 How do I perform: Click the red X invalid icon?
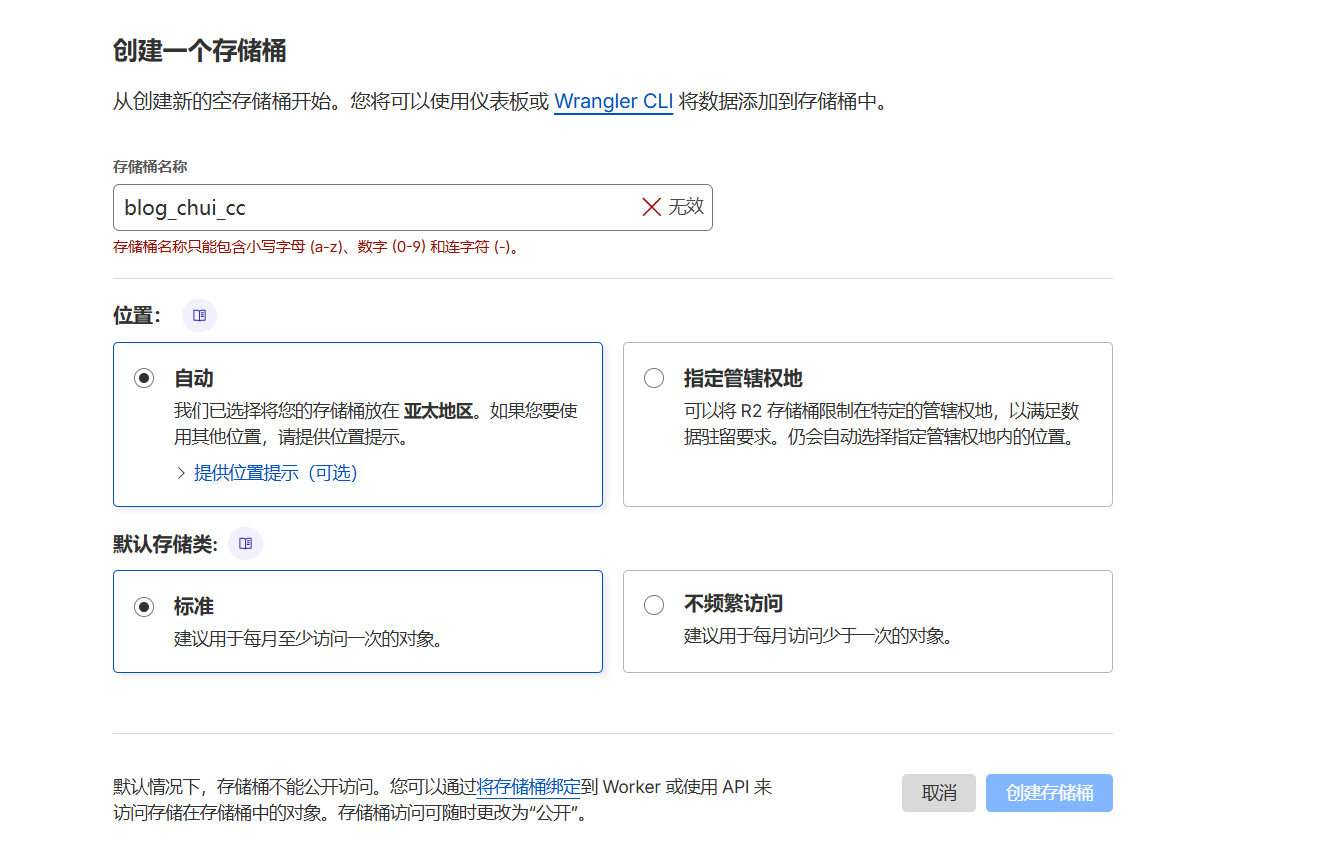(651, 207)
